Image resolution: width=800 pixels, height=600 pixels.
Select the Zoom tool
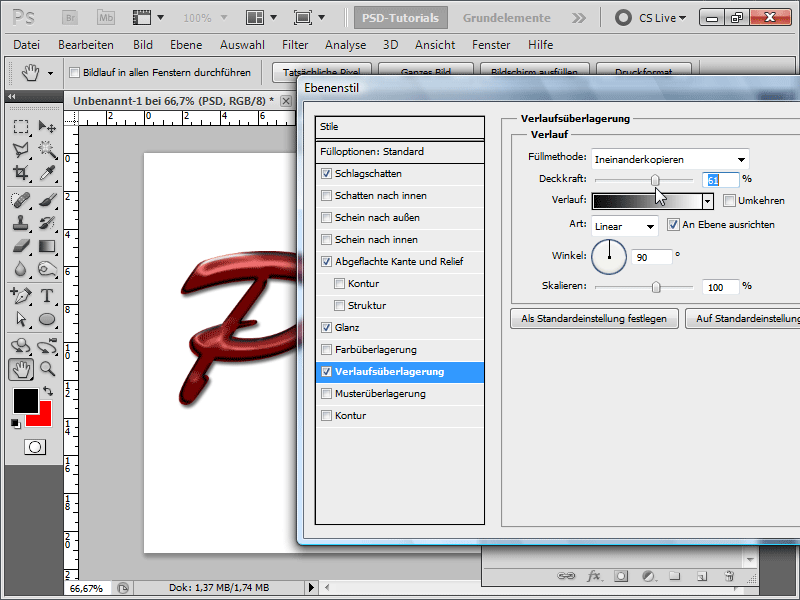(47, 369)
